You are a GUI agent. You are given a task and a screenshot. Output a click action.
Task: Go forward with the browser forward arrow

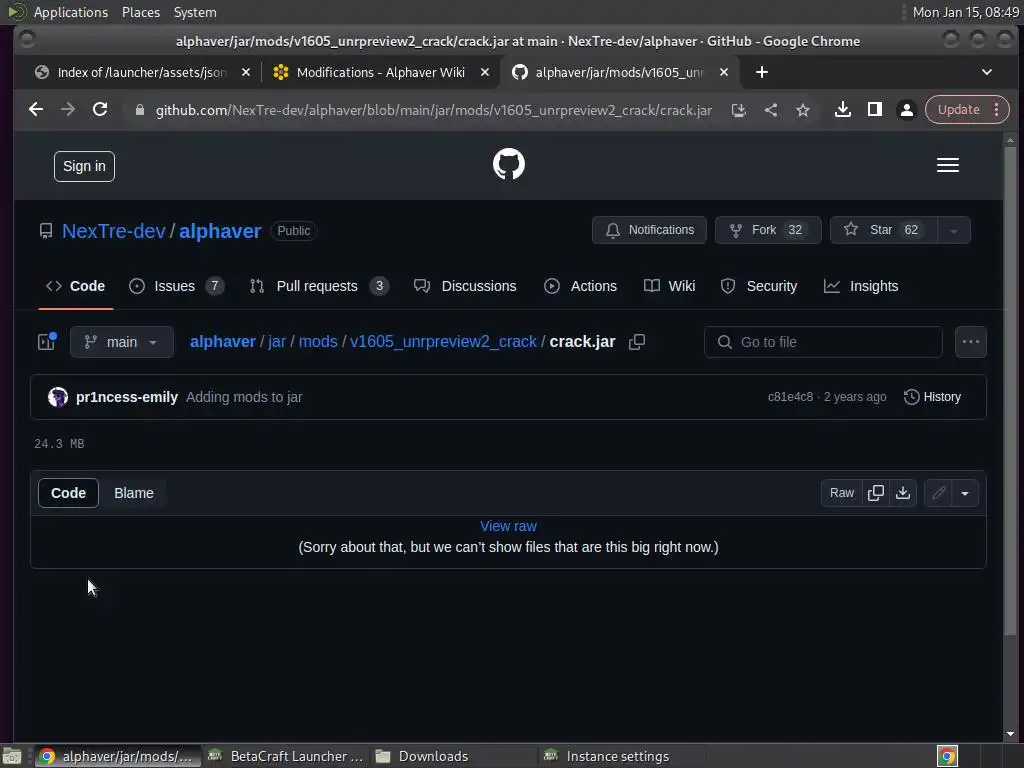coord(68,110)
